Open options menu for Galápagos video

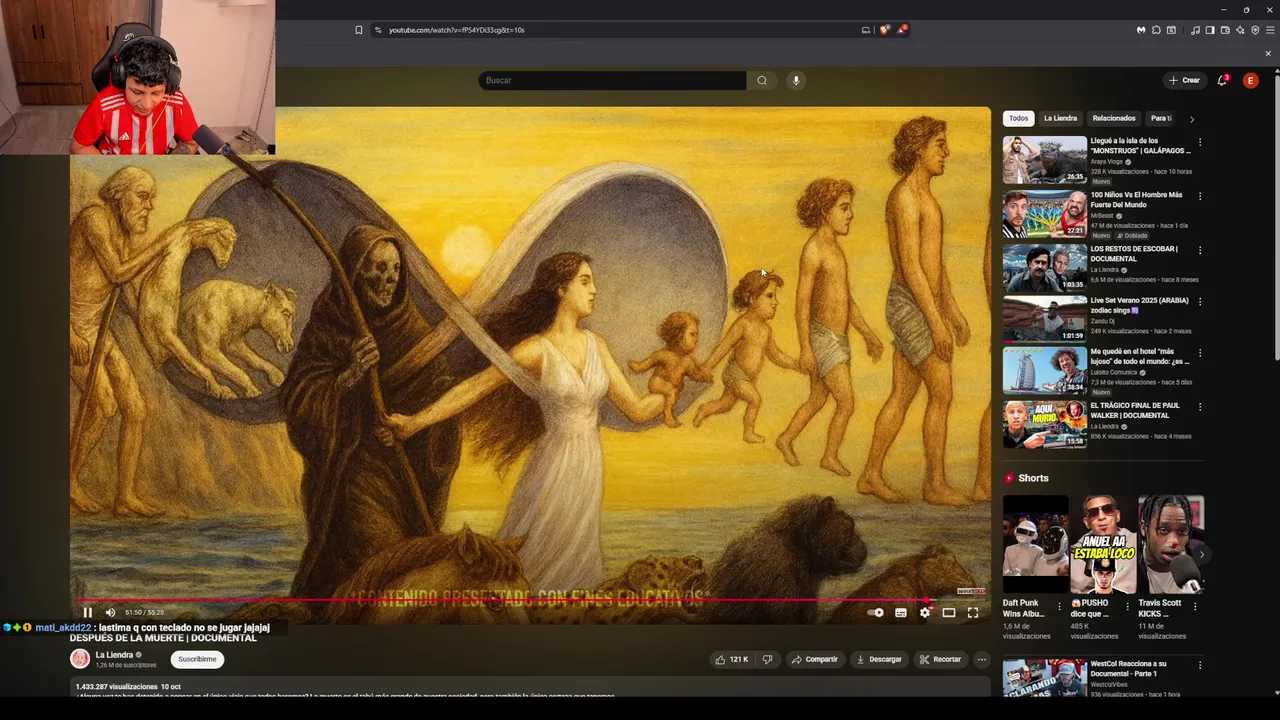point(1200,143)
